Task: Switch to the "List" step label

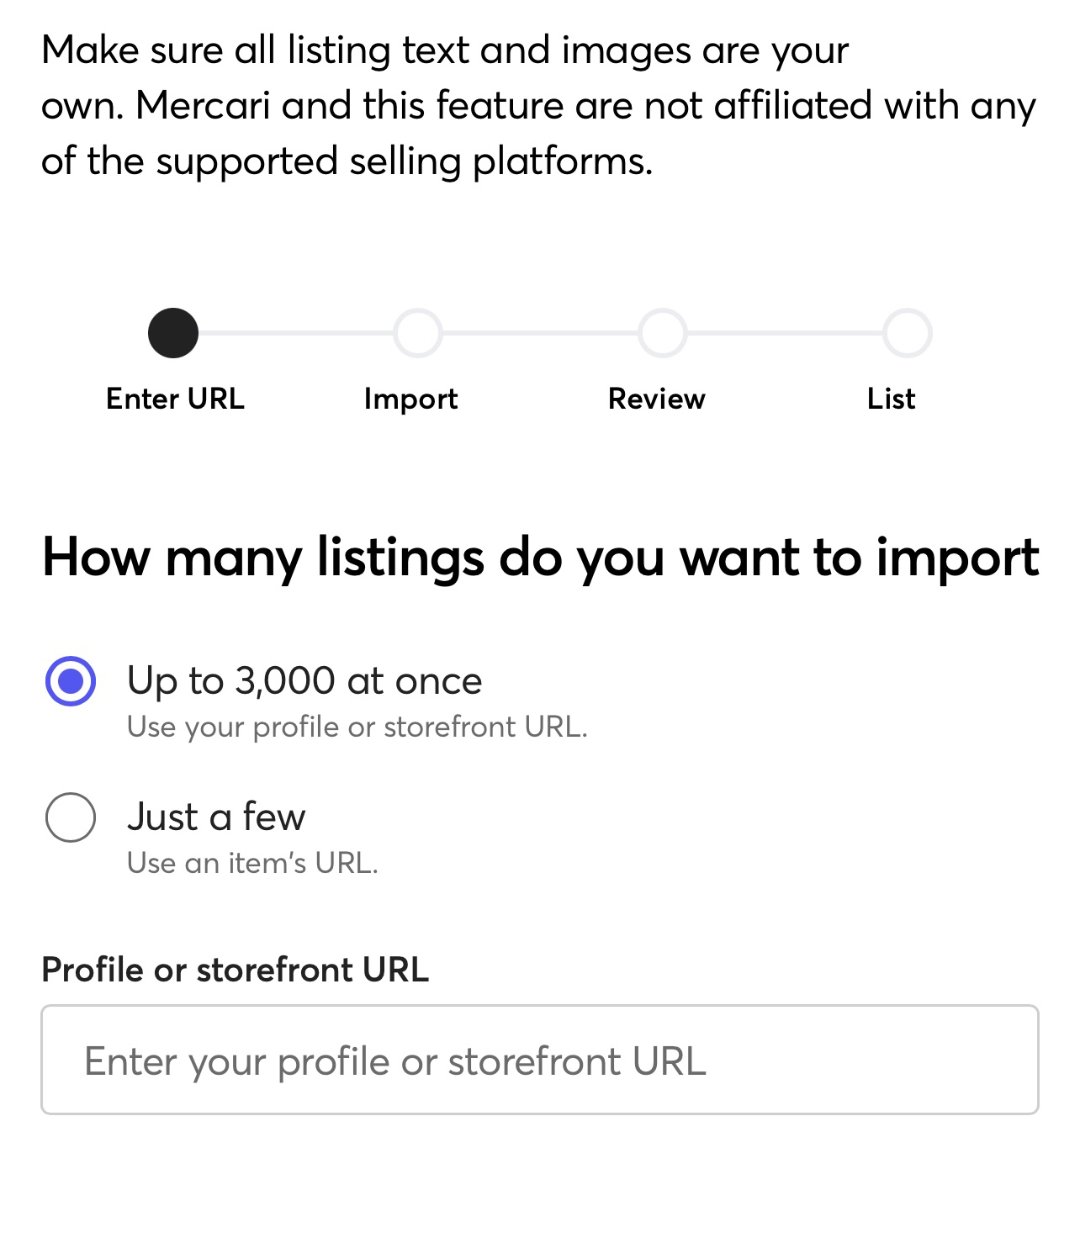Action: [x=891, y=399]
